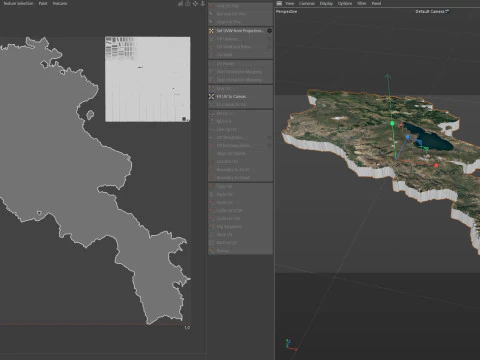Click the green Y-axis handle in viewport
The height and width of the screenshot is (360, 480).
(392, 124)
